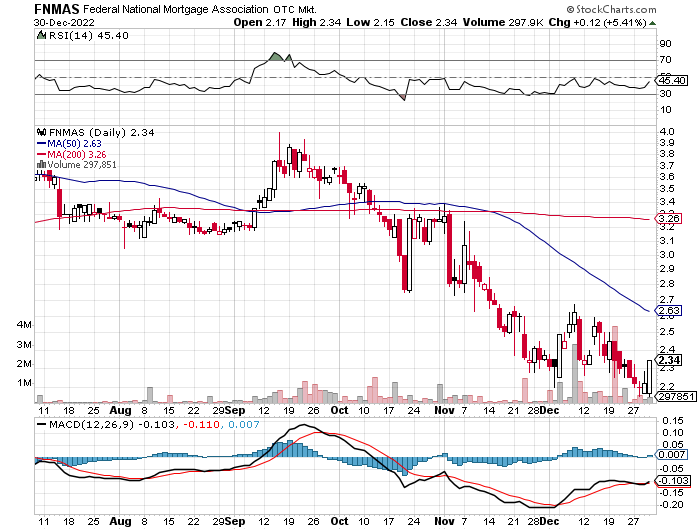Image resolution: width=700 pixels, height=530 pixels.
Task: Click the red MA(200) line swatch in the legend
Action: 42,155
